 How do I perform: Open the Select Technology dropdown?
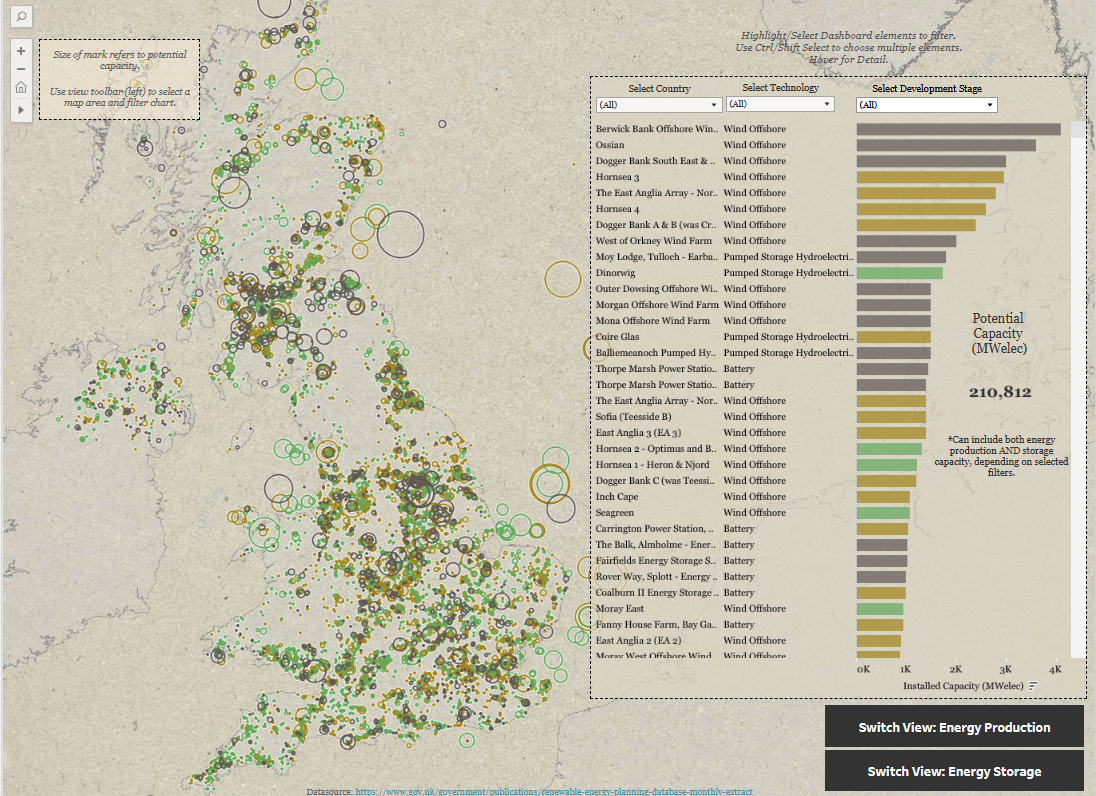click(780, 104)
